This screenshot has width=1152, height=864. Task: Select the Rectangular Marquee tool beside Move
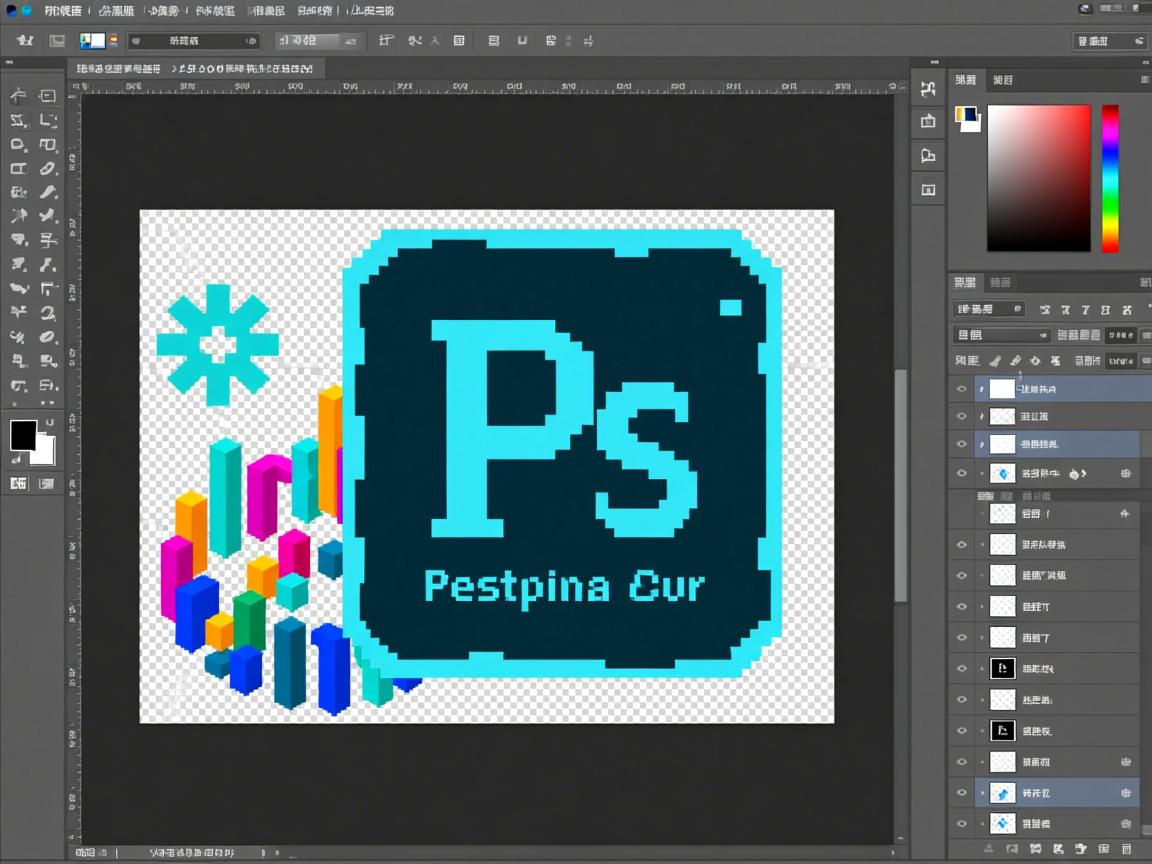pyautogui.click(x=47, y=96)
